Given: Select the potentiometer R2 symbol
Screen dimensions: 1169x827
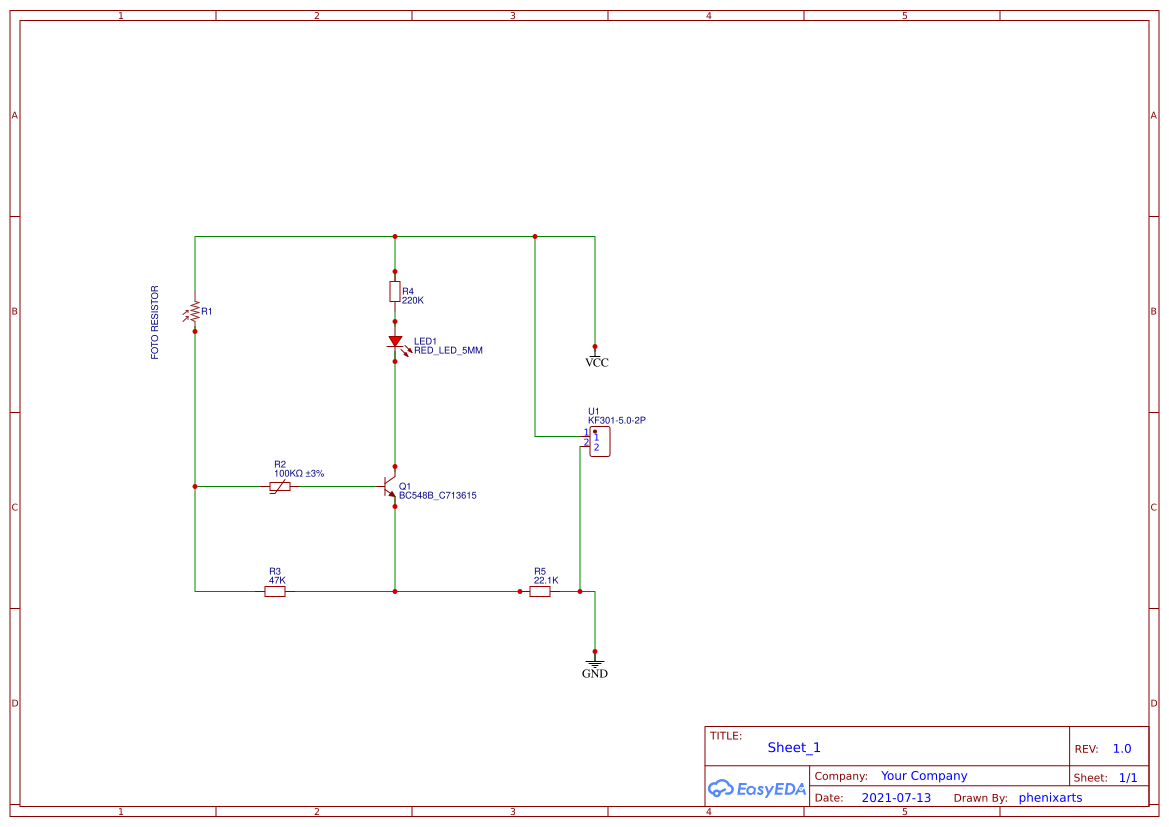Looking at the screenshot, I should pyautogui.click(x=279, y=486).
